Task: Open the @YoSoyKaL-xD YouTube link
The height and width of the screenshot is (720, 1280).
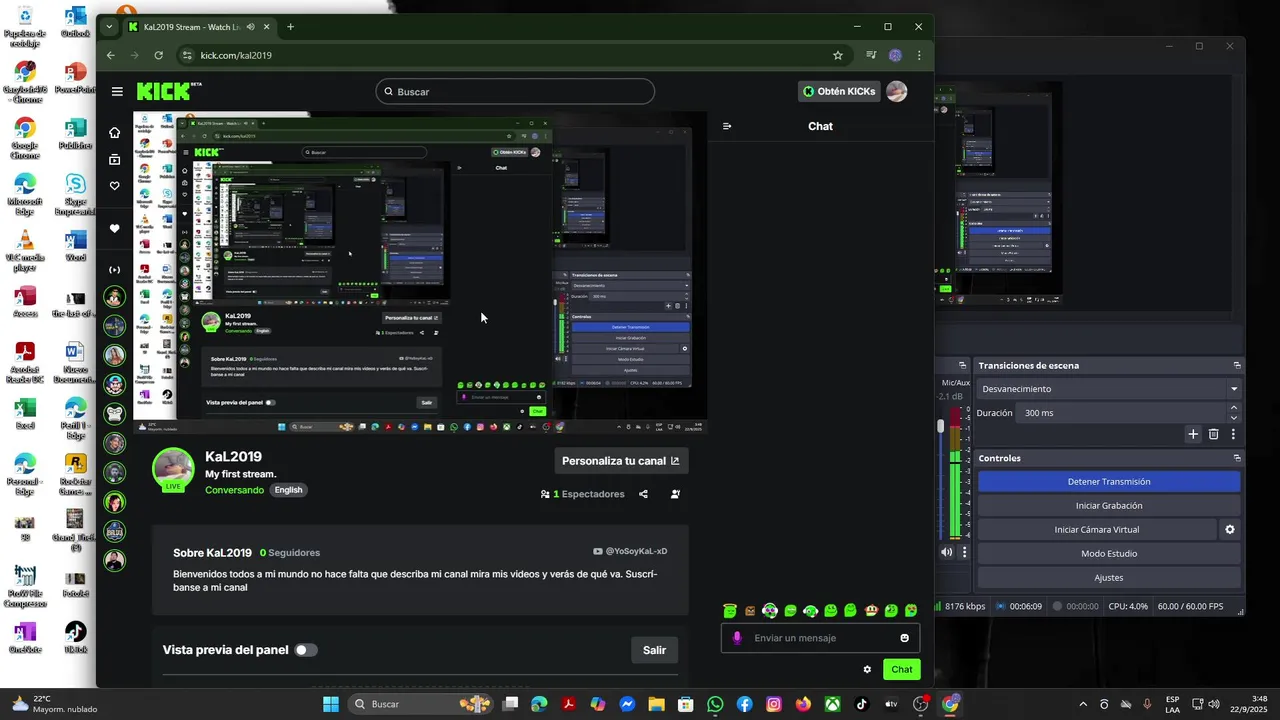Action: pos(630,551)
